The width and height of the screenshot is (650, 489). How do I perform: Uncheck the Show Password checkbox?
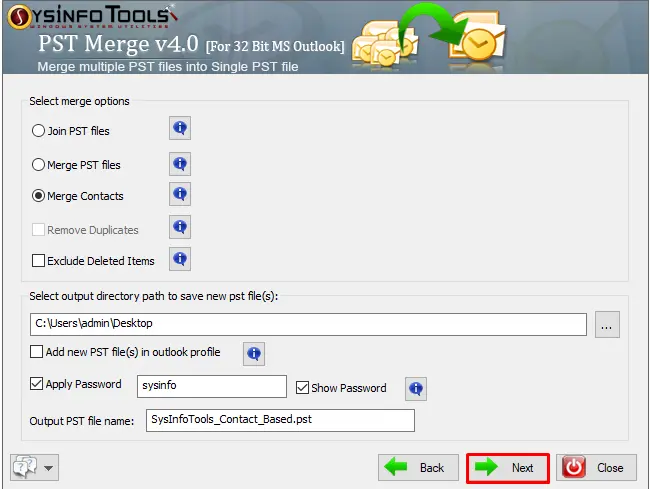[x=302, y=388]
